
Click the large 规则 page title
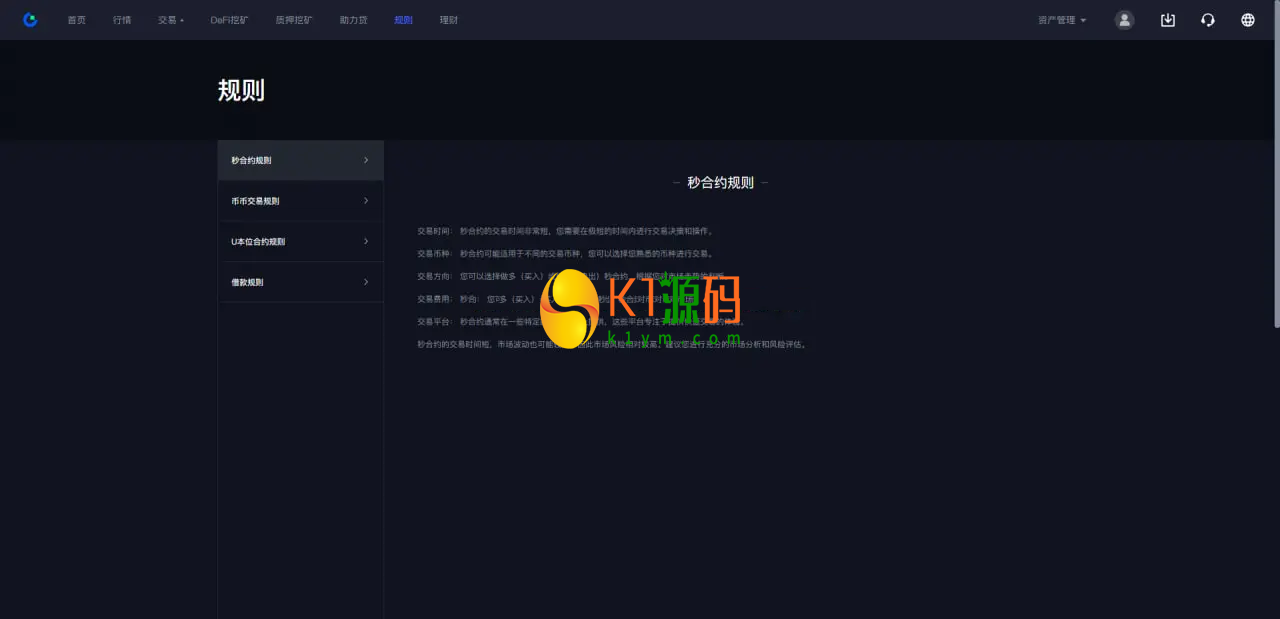click(241, 90)
